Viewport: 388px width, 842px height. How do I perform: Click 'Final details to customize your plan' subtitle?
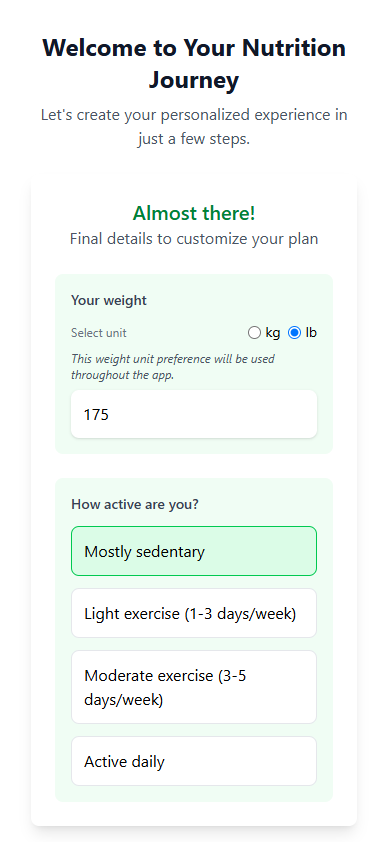[194, 239]
